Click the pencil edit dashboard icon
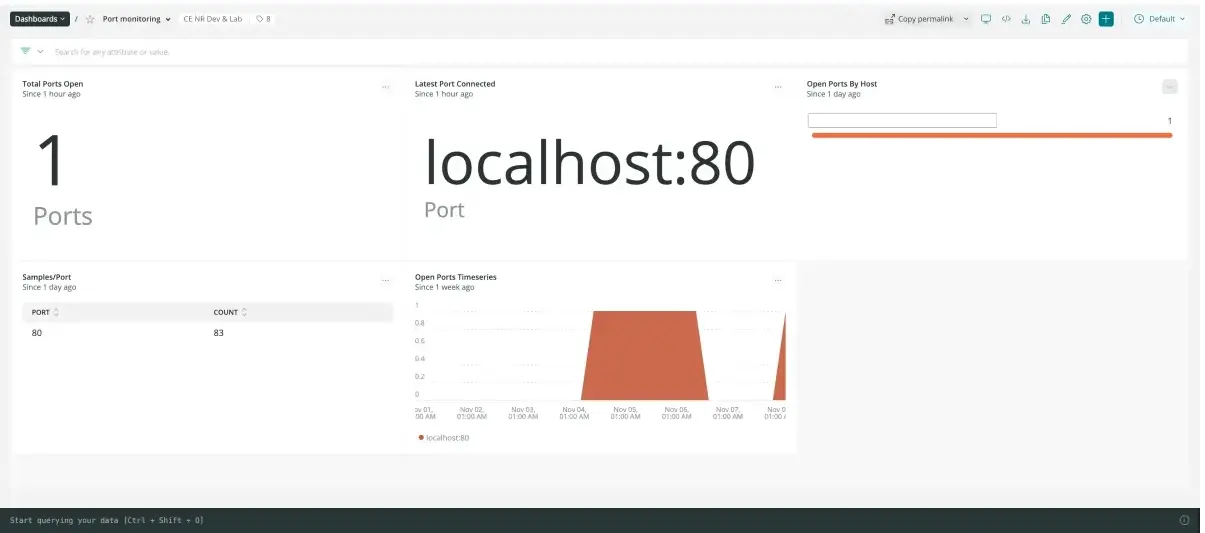The width and height of the screenshot is (1205, 533). coord(1066,19)
